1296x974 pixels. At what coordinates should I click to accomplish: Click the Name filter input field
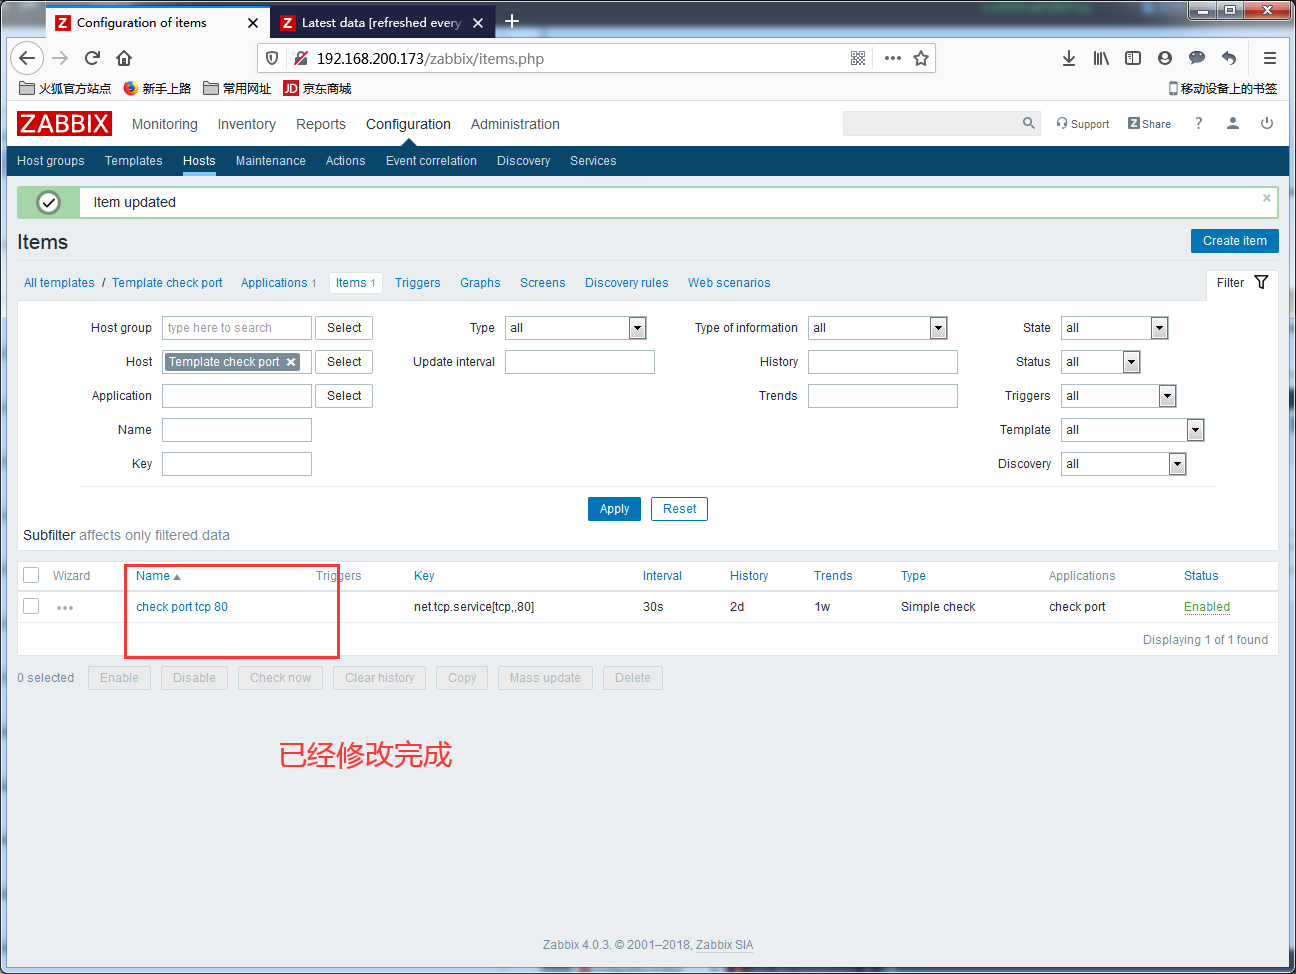pyautogui.click(x=237, y=430)
